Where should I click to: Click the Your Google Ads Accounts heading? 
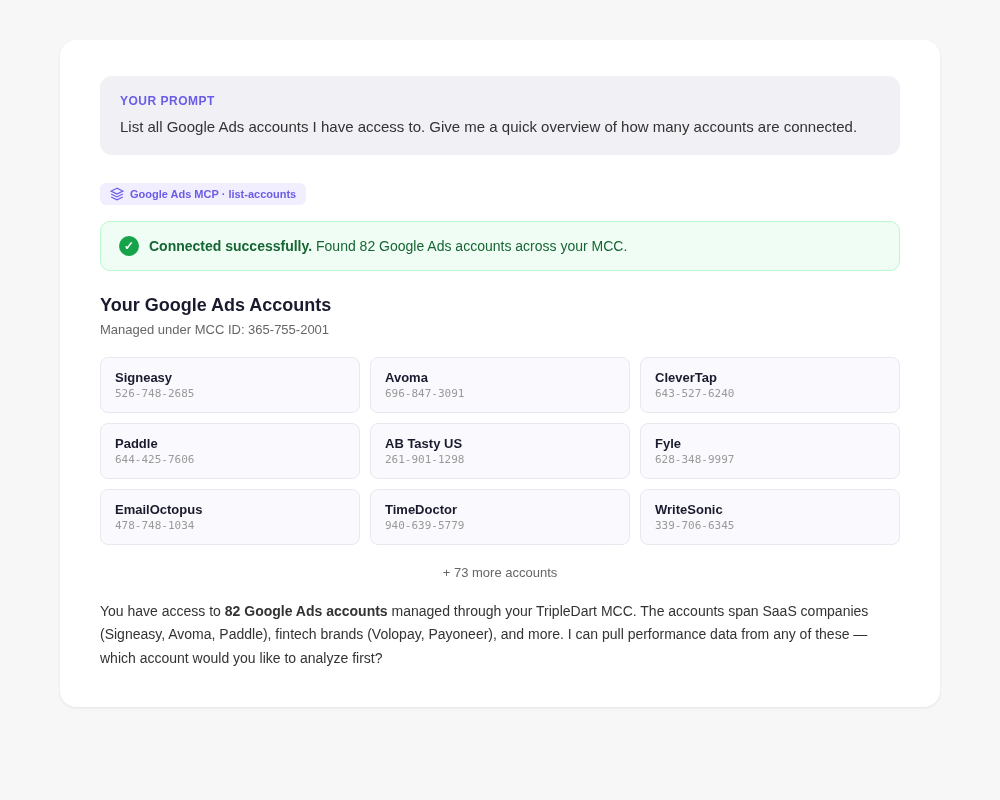[x=215, y=305]
